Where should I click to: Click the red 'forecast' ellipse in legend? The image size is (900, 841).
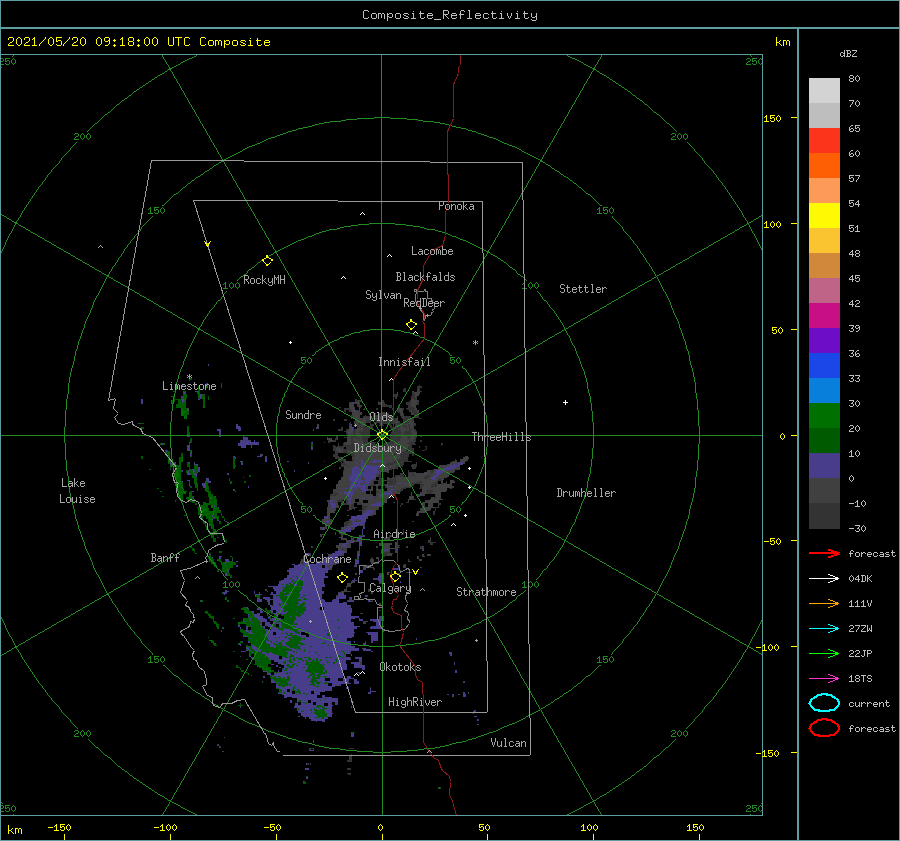824,728
